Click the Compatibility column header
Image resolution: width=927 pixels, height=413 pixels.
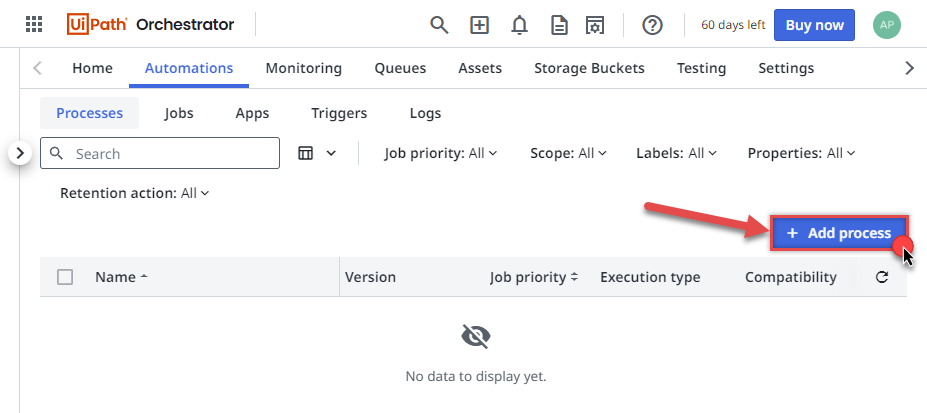pyautogui.click(x=790, y=277)
